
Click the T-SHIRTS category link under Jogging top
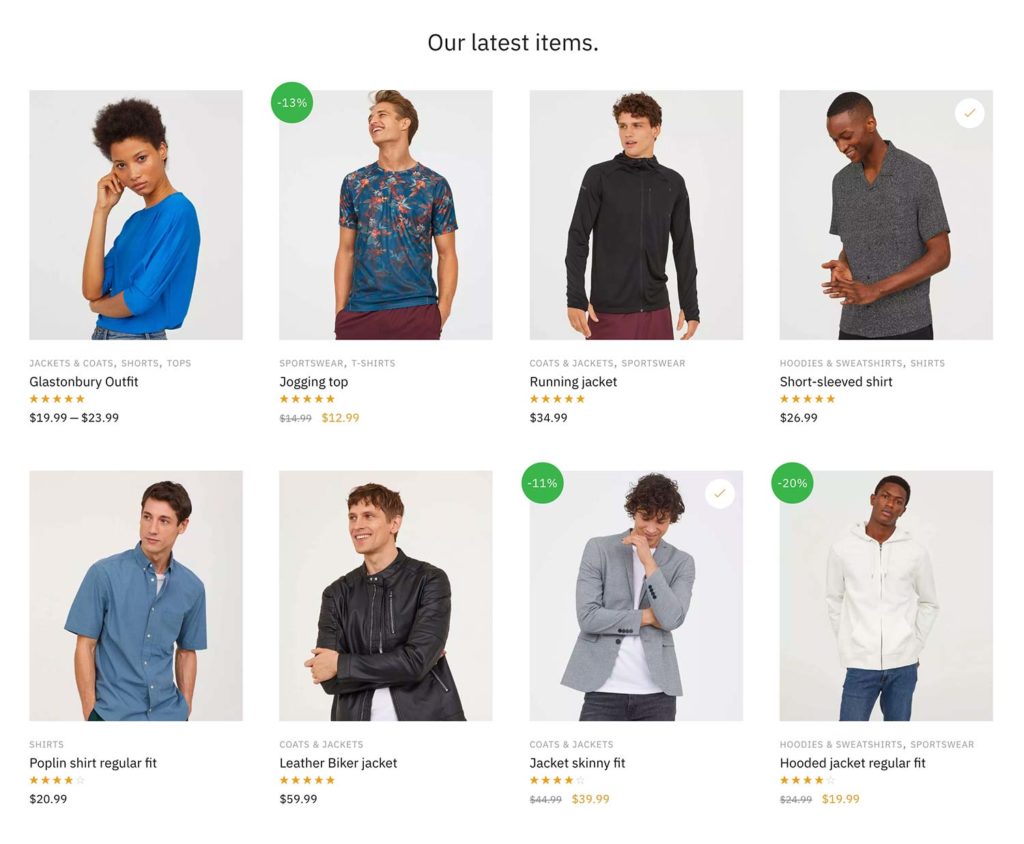tap(372, 363)
